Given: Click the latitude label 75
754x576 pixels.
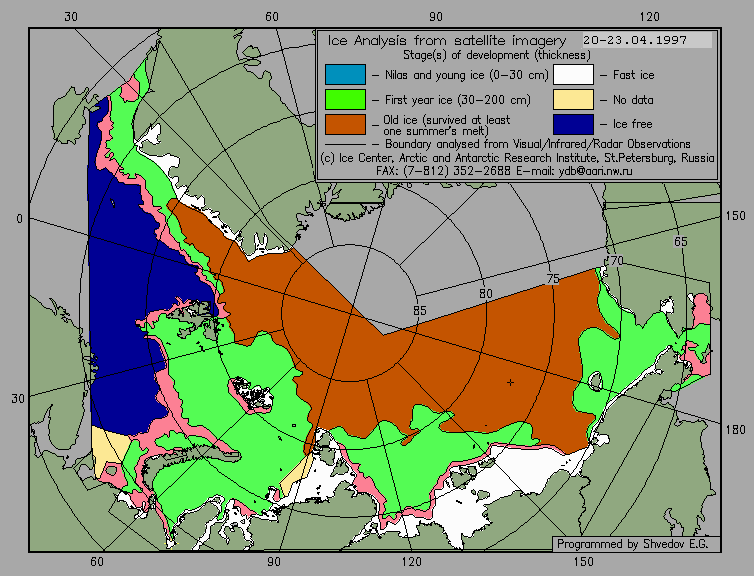Looking at the screenshot, I should 553,278.
